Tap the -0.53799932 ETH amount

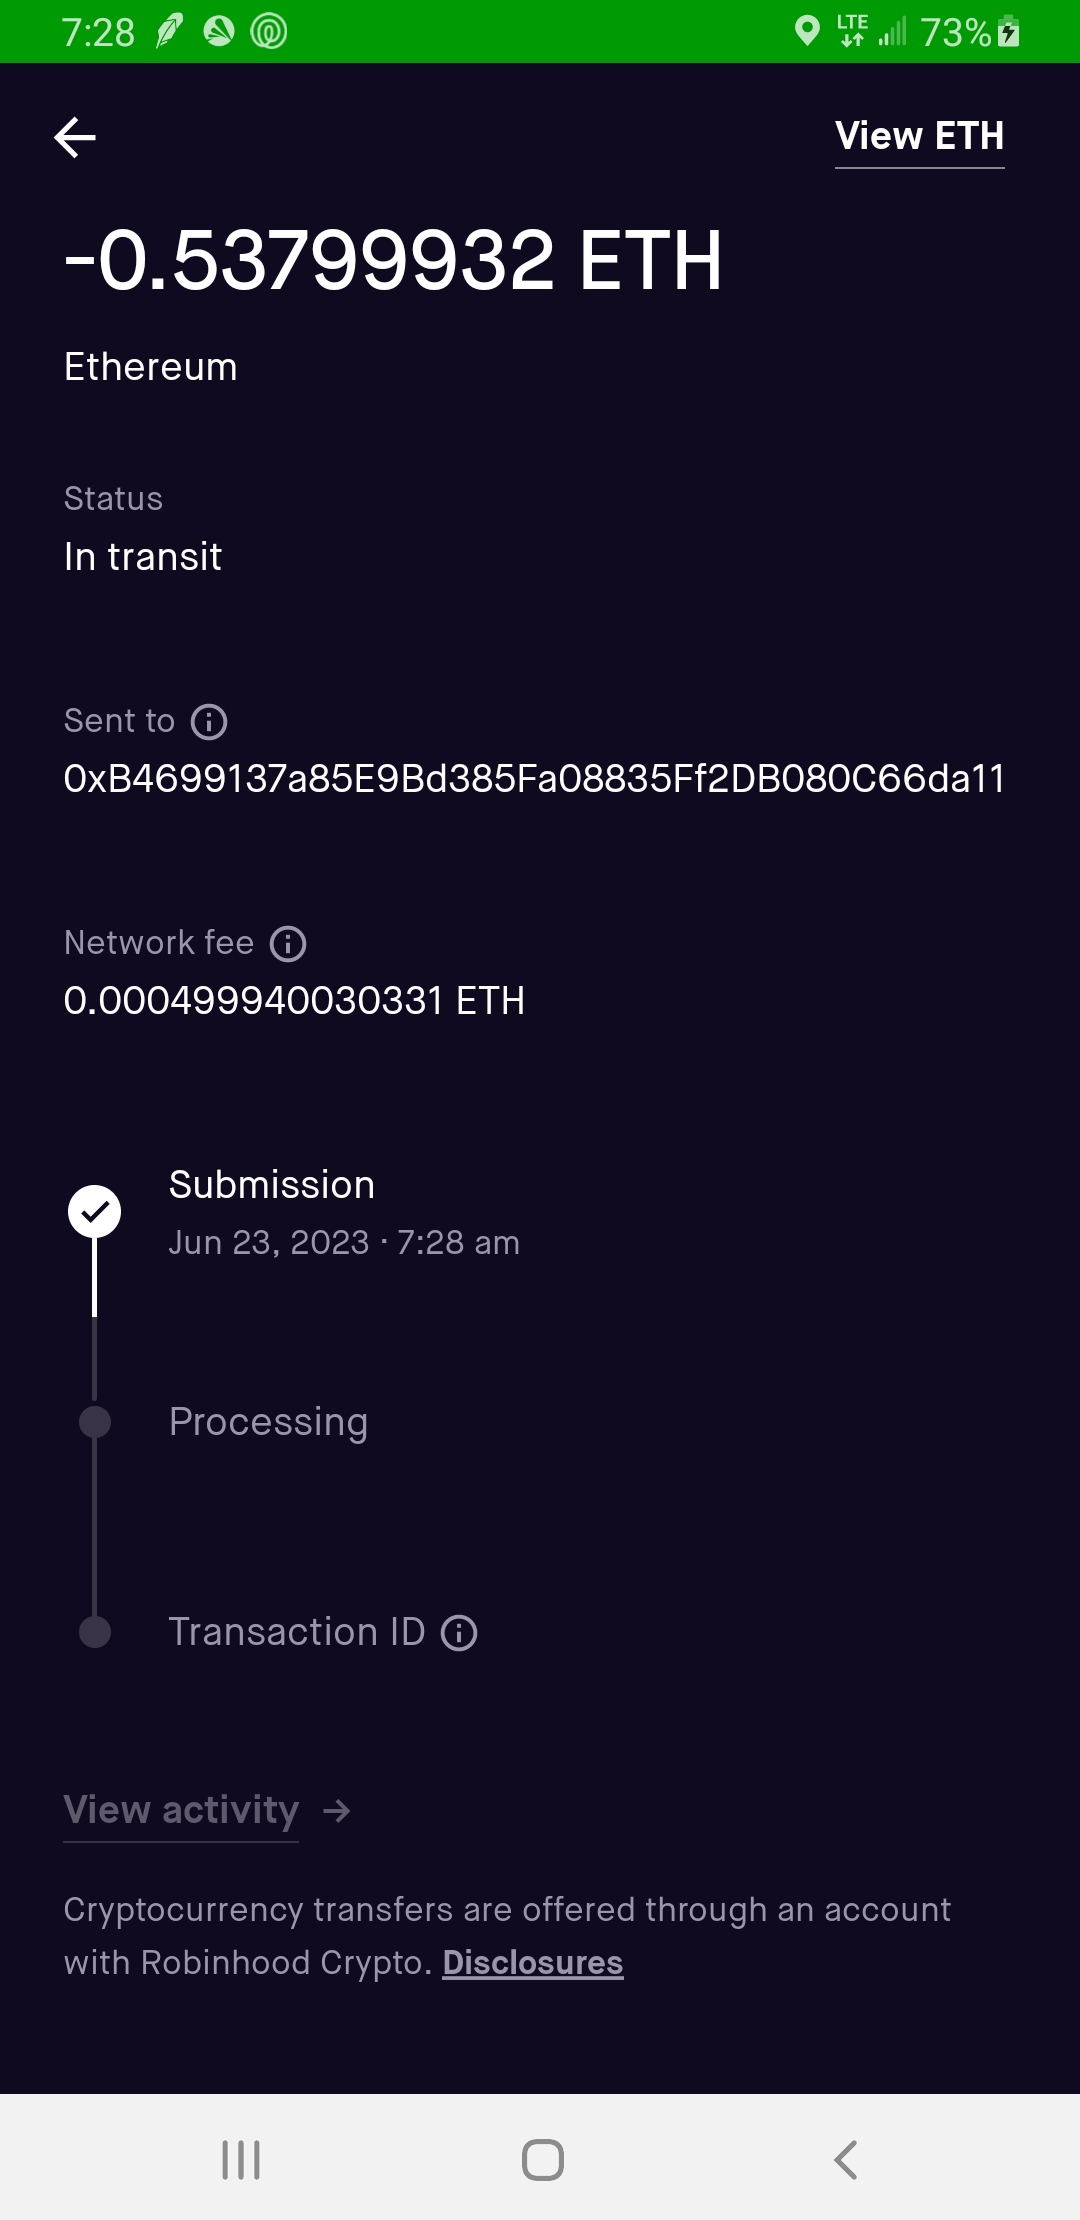click(x=392, y=261)
